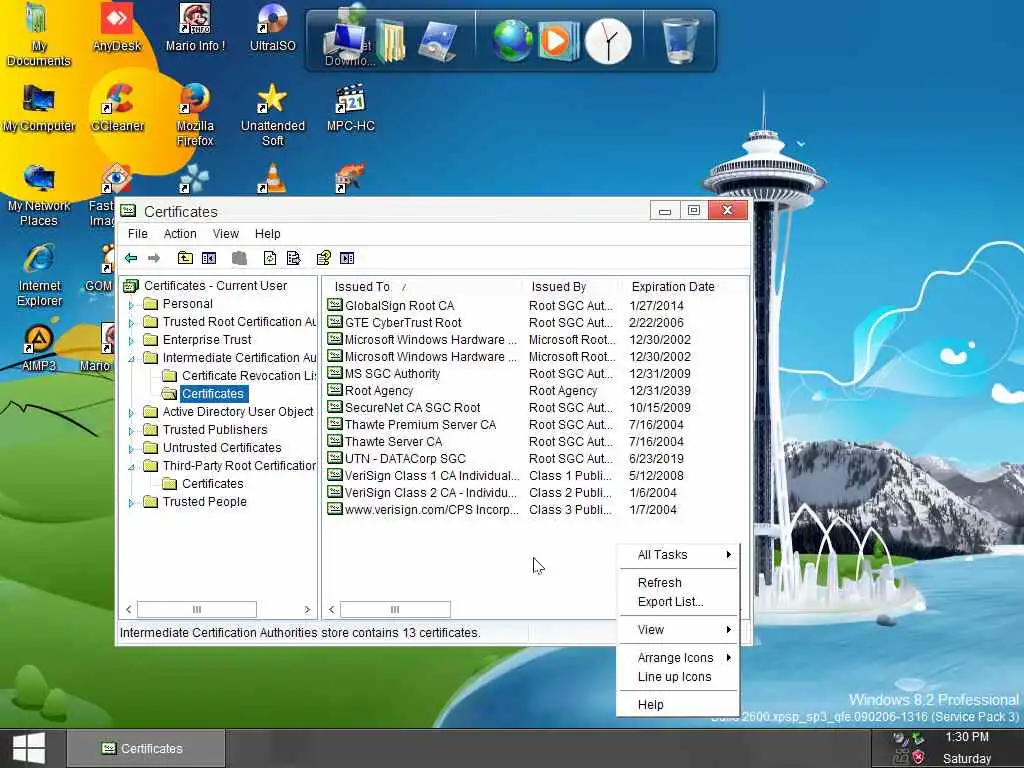Toggle Show/Hide Console Tree toolbar icon
This screenshot has width=1024, height=768.
coord(209,258)
